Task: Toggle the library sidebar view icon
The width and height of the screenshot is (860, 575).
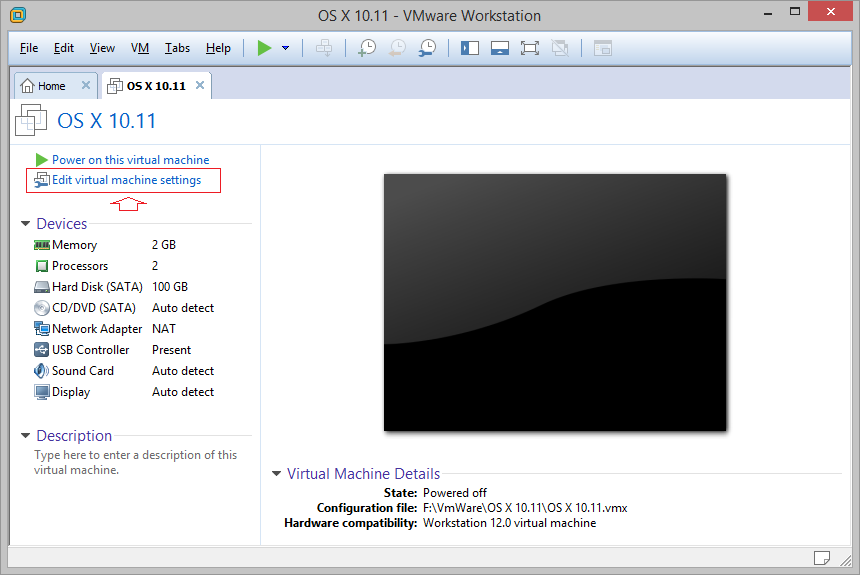Action: 470,48
